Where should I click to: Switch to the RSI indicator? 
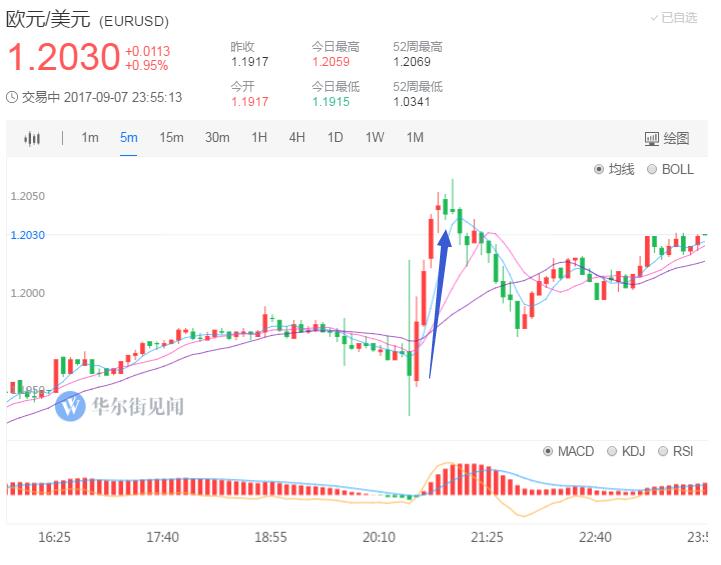pyautogui.click(x=663, y=452)
